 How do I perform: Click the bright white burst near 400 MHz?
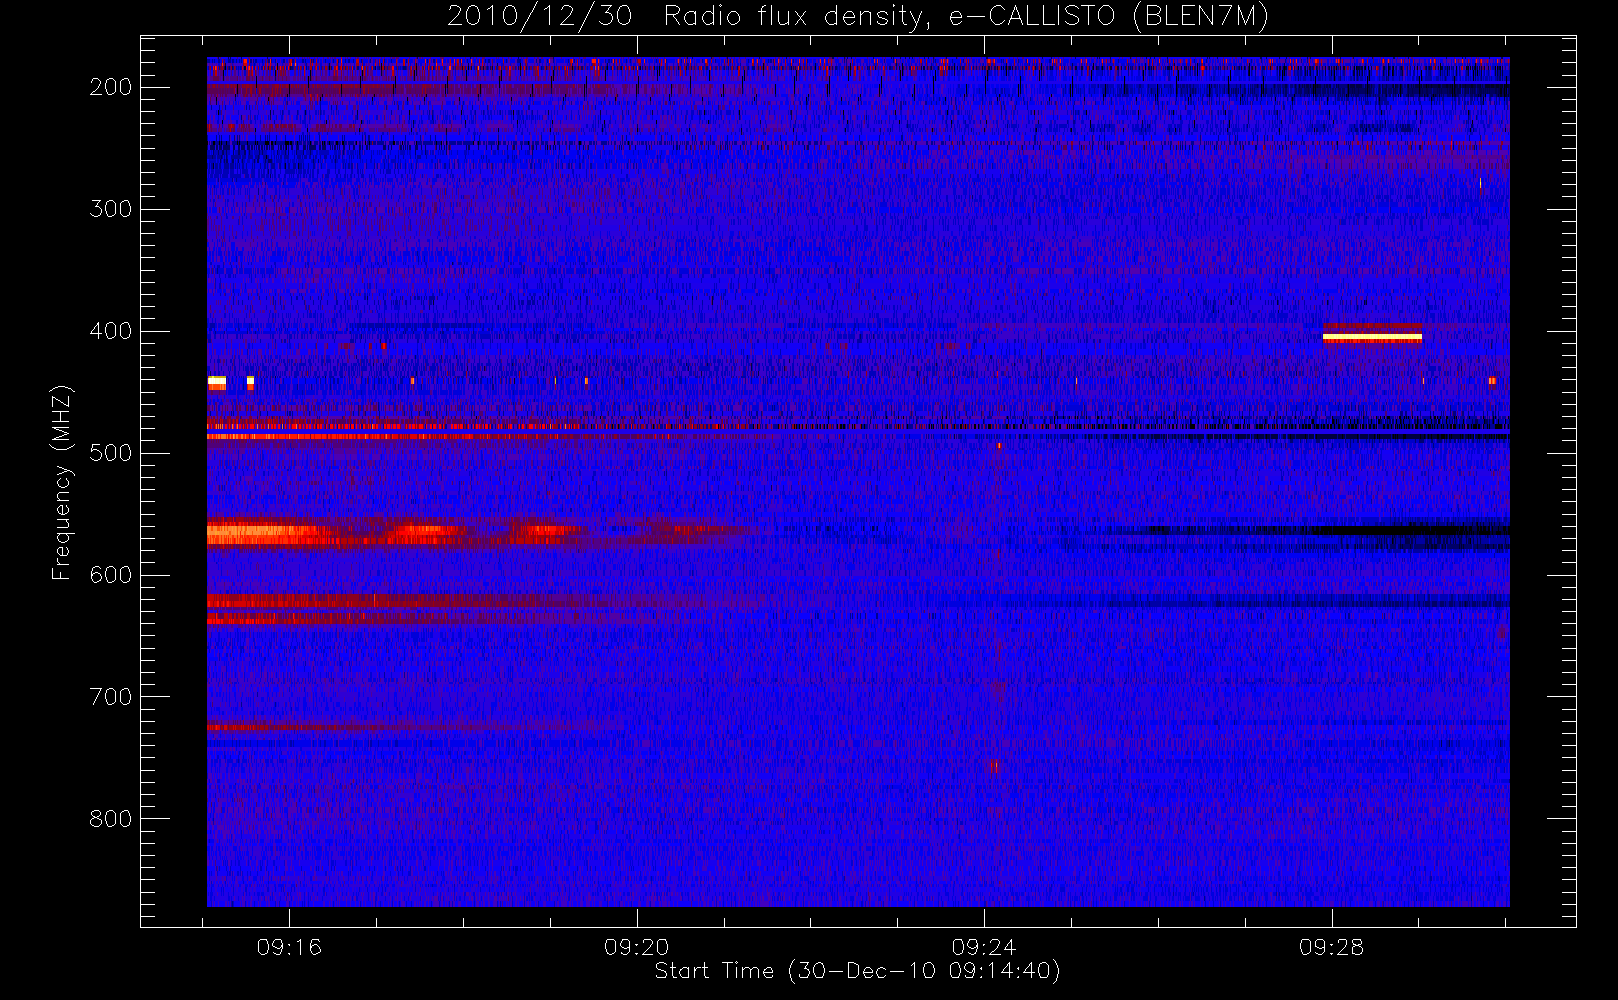click(1372, 337)
